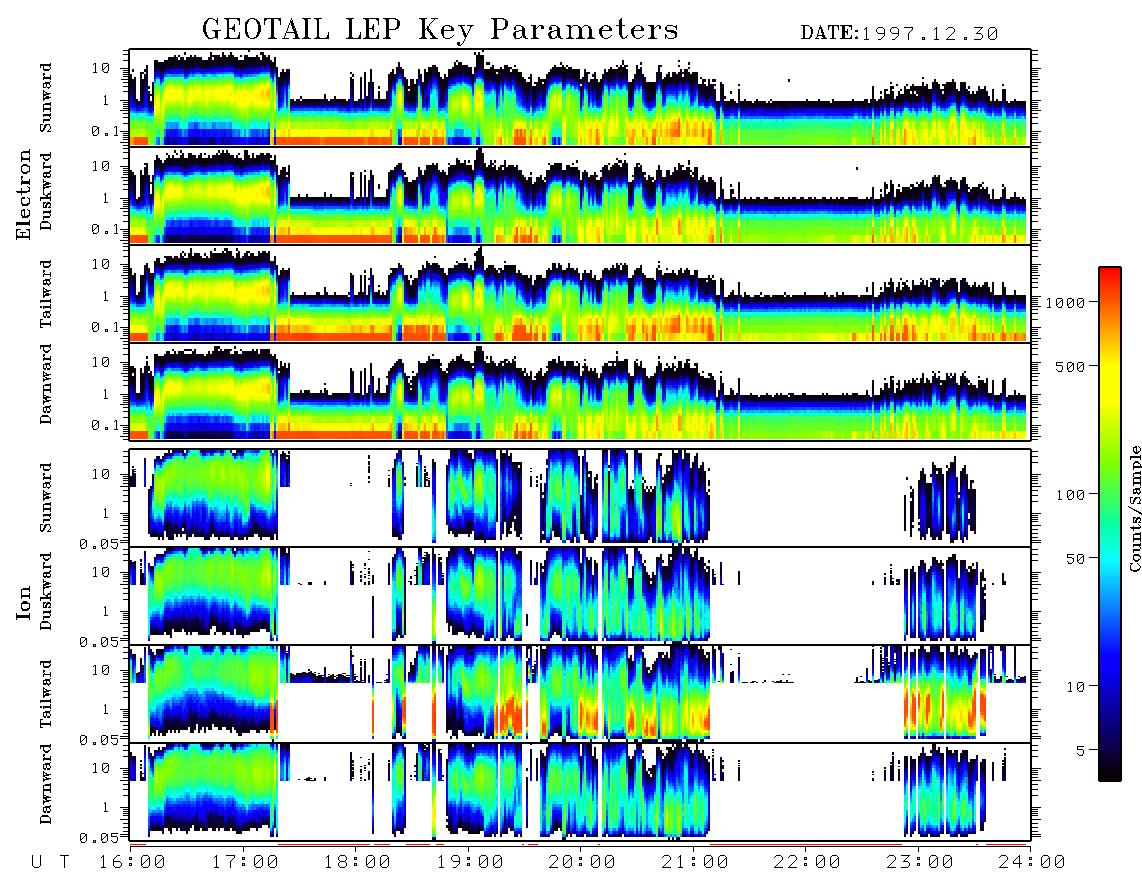Select the 21:00 time tick label
The height and width of the screenshot is (880, 1142).
point(696,862)
